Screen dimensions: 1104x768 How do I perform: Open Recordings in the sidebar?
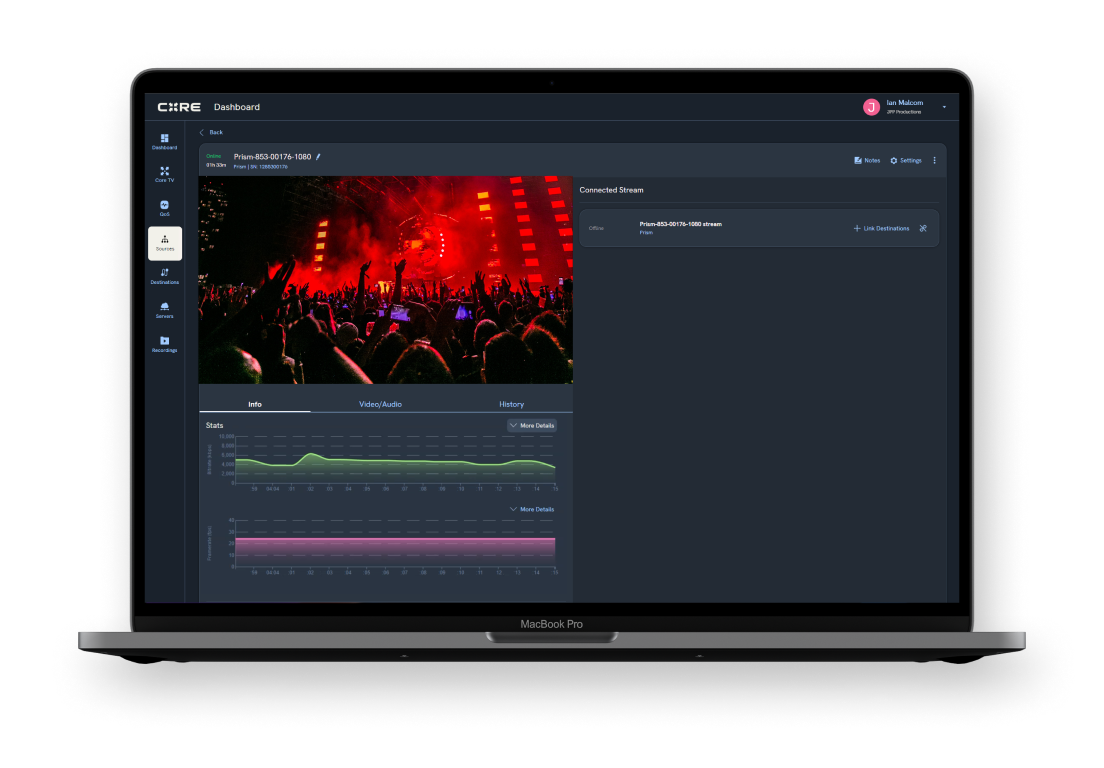click(164, 344)
